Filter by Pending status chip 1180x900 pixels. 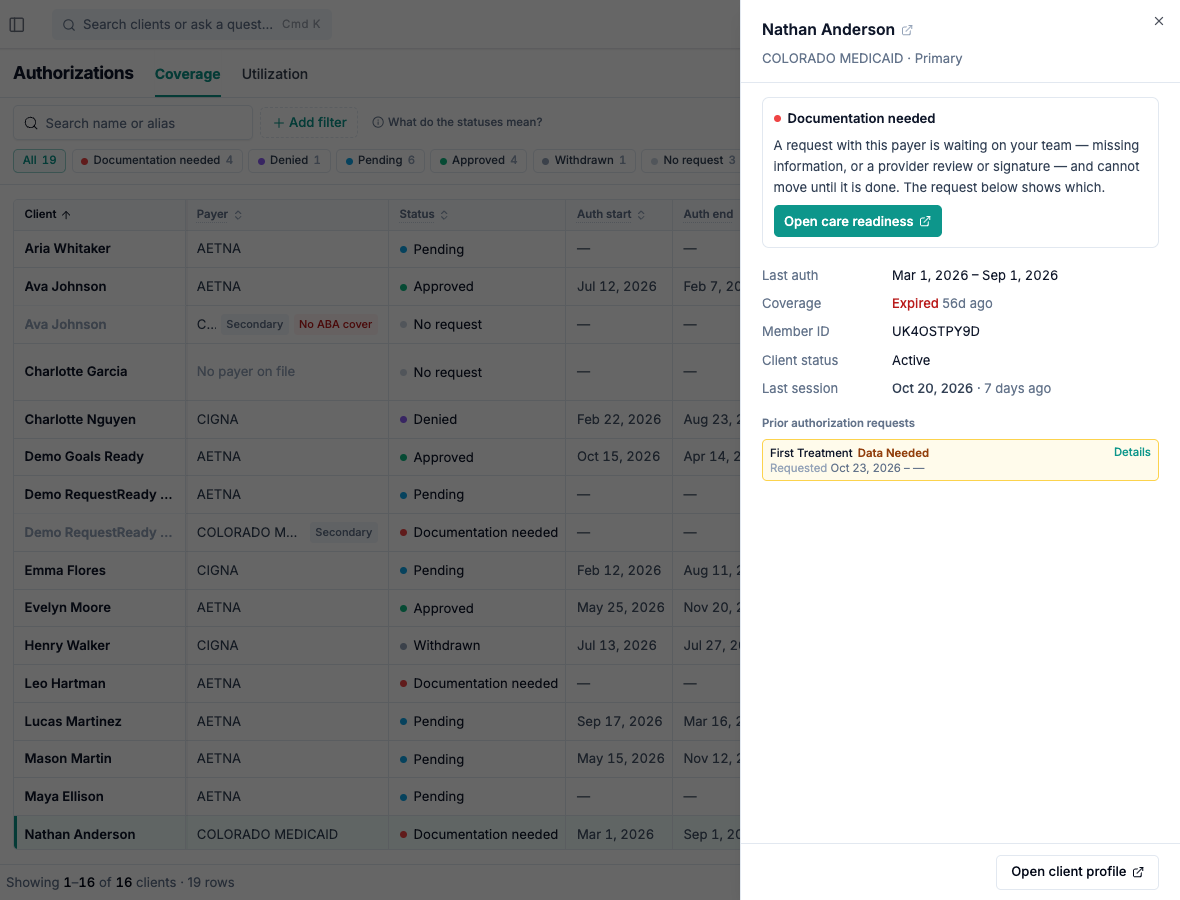380,160
